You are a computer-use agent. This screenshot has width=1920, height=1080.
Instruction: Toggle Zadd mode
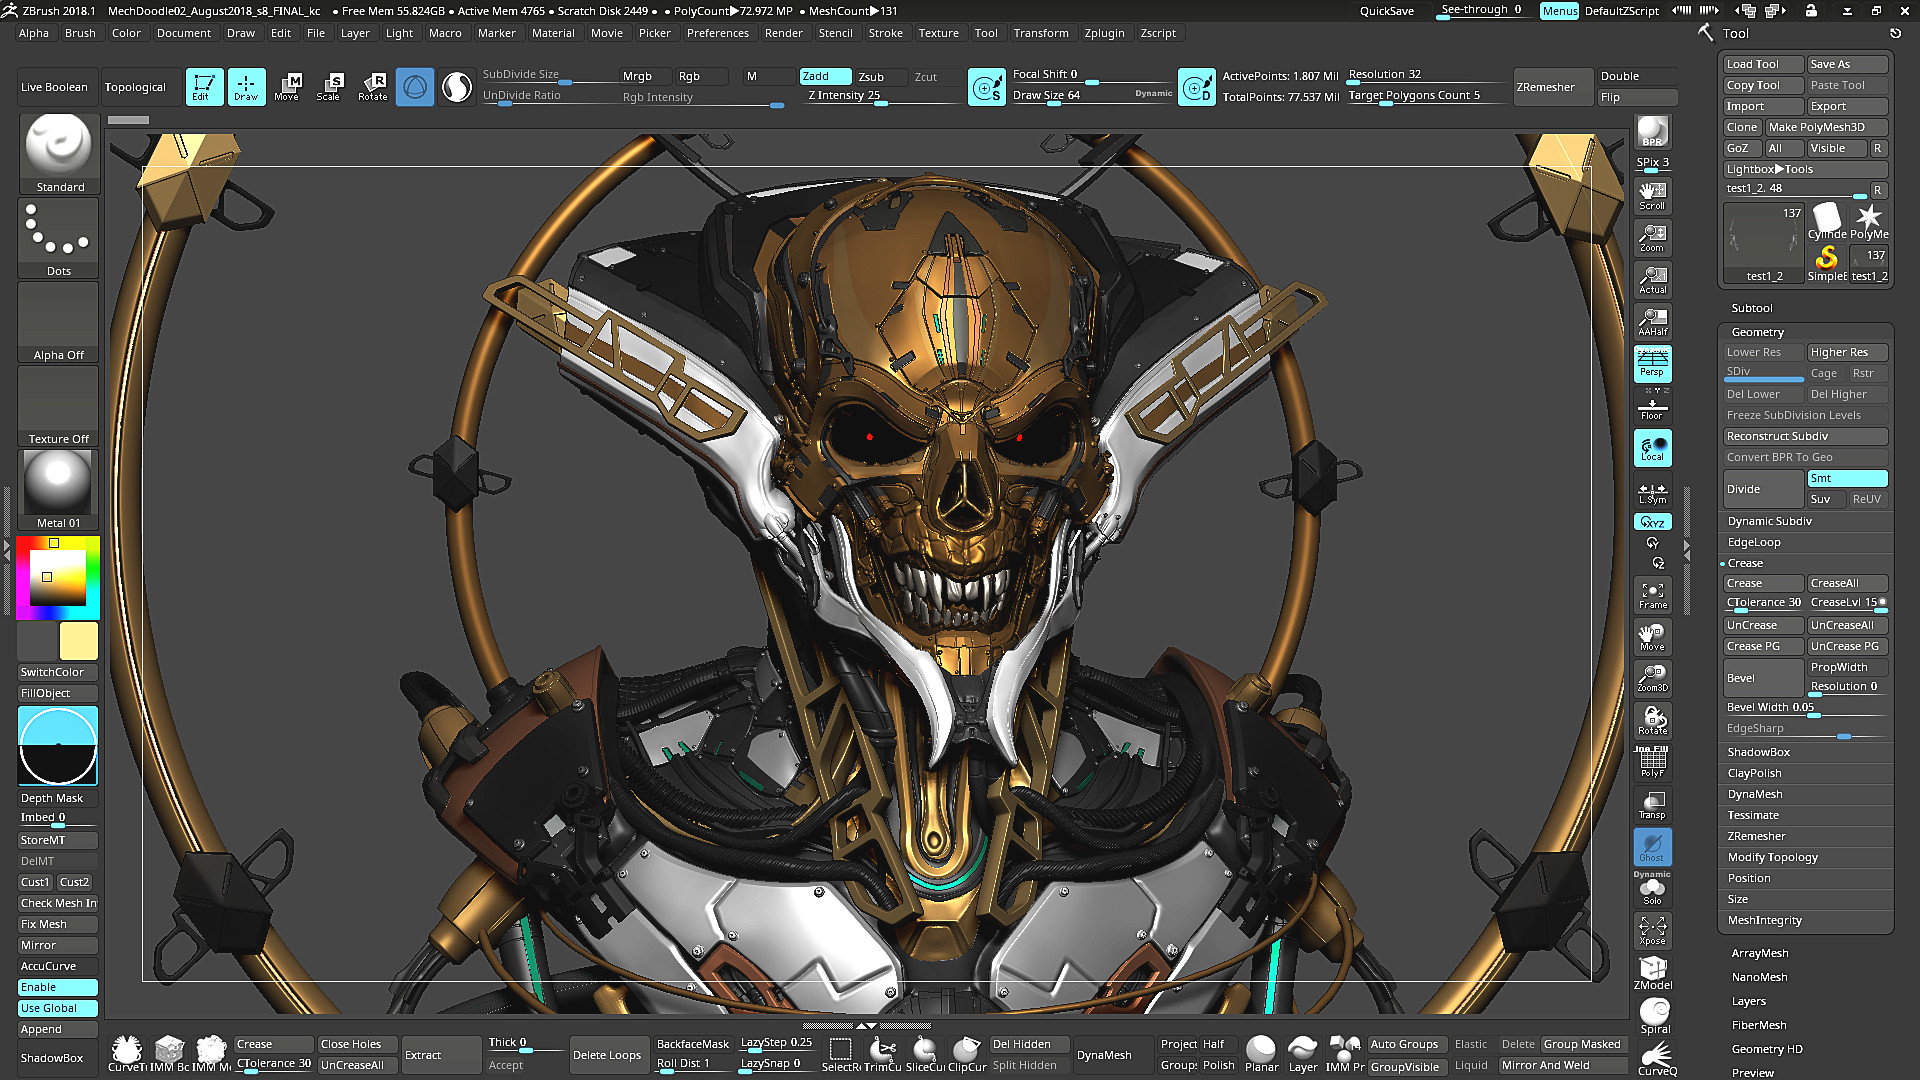pyautogui.click(x=825, y=76)
